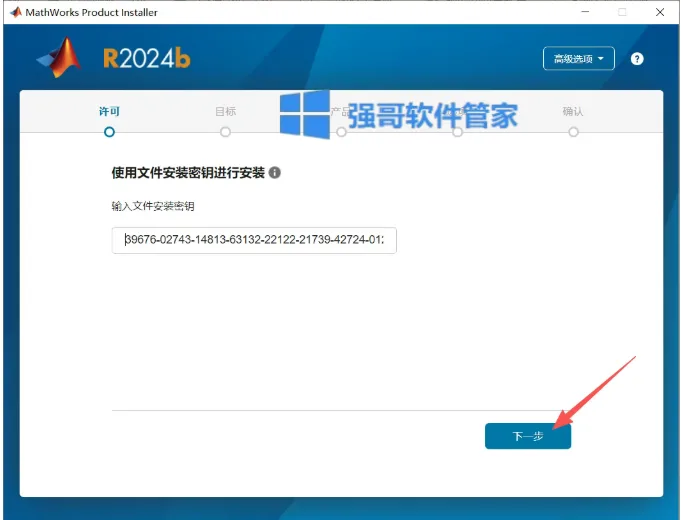Close the MathWorks Product Installer window
681x520 pixels.
[660, 12]
